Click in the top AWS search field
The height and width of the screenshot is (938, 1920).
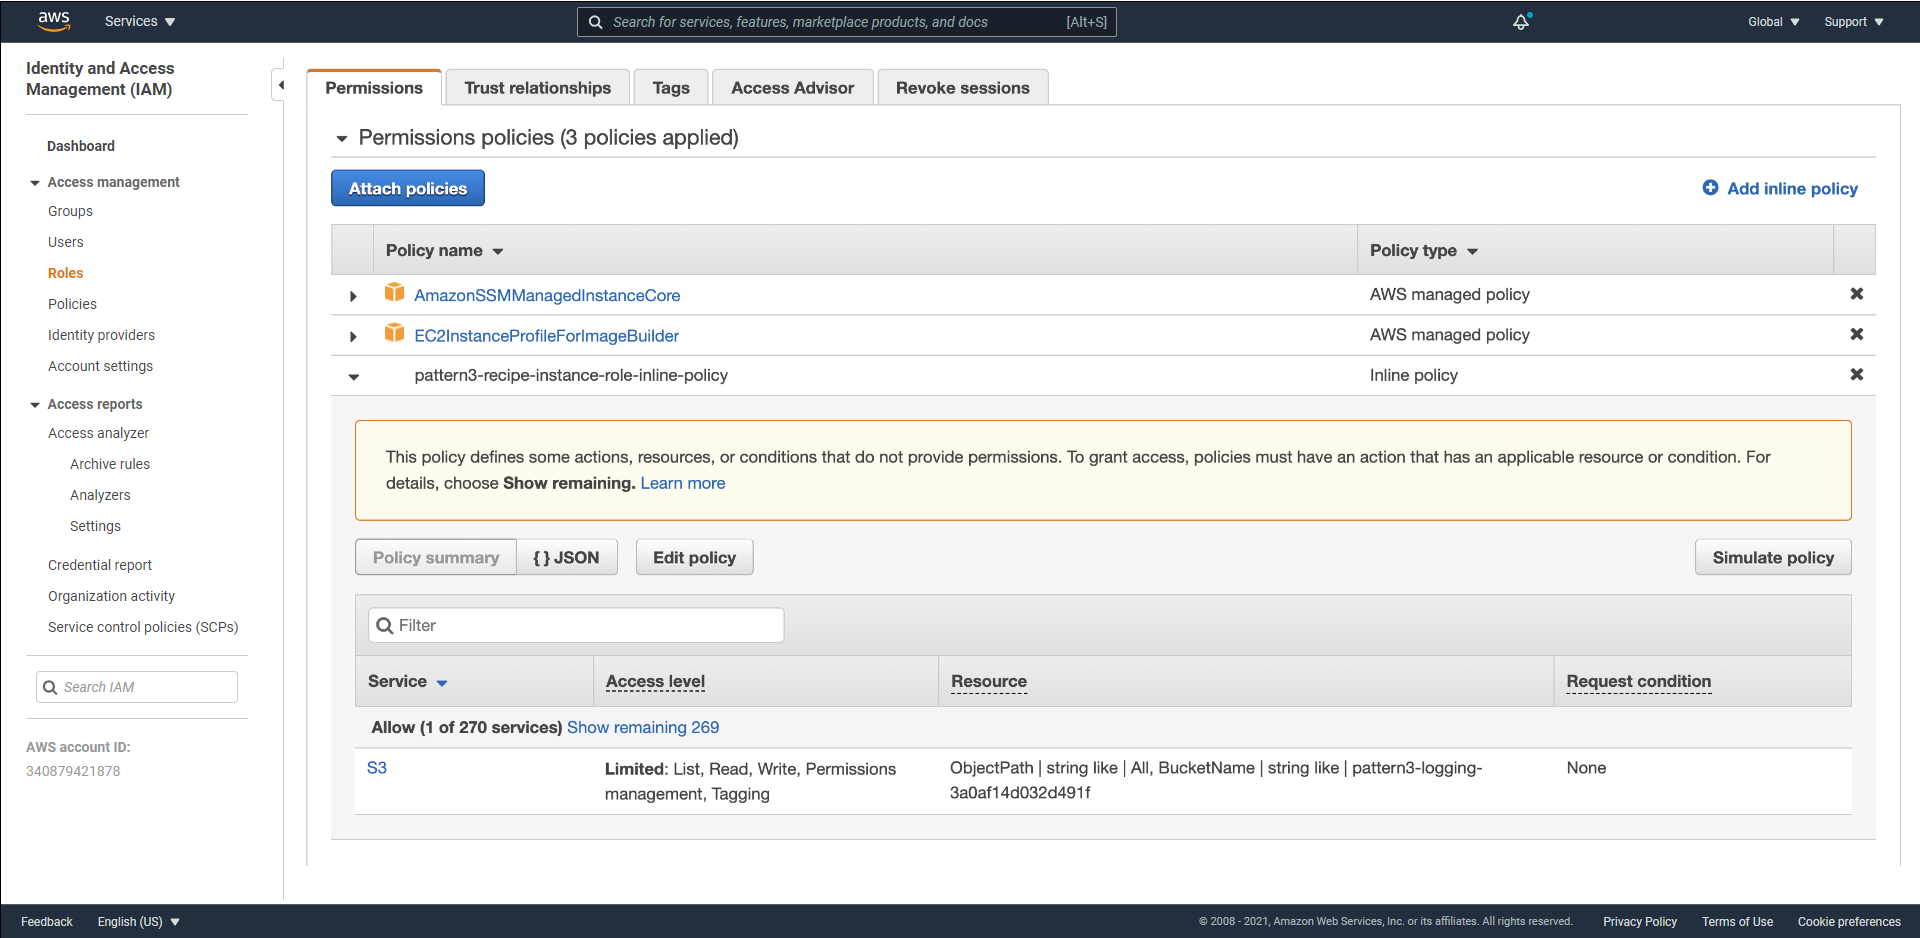point(846,22)
